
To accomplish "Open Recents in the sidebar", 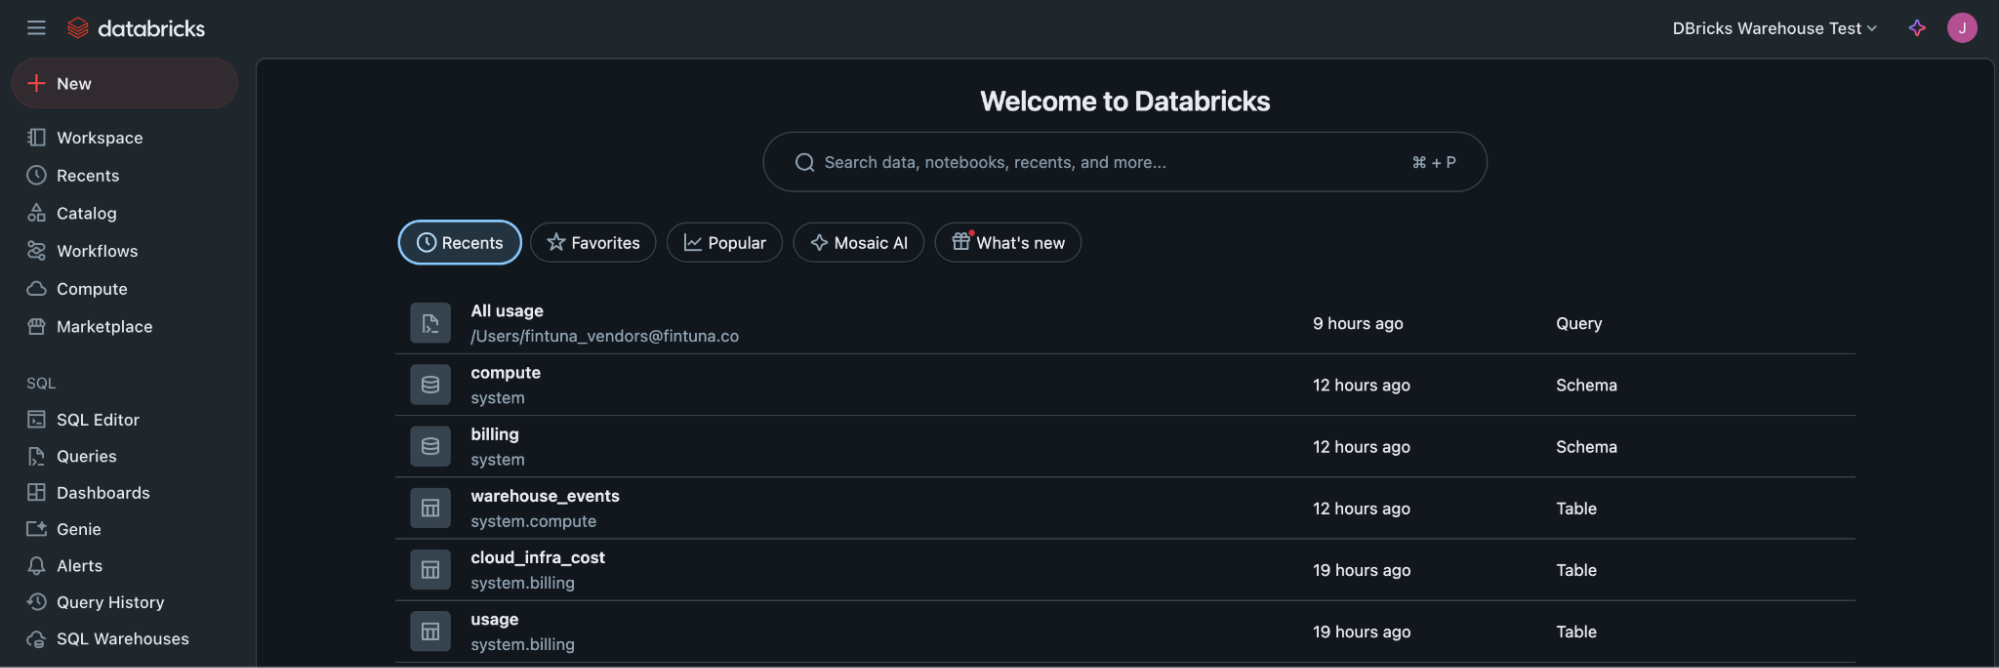I will 88,176.
